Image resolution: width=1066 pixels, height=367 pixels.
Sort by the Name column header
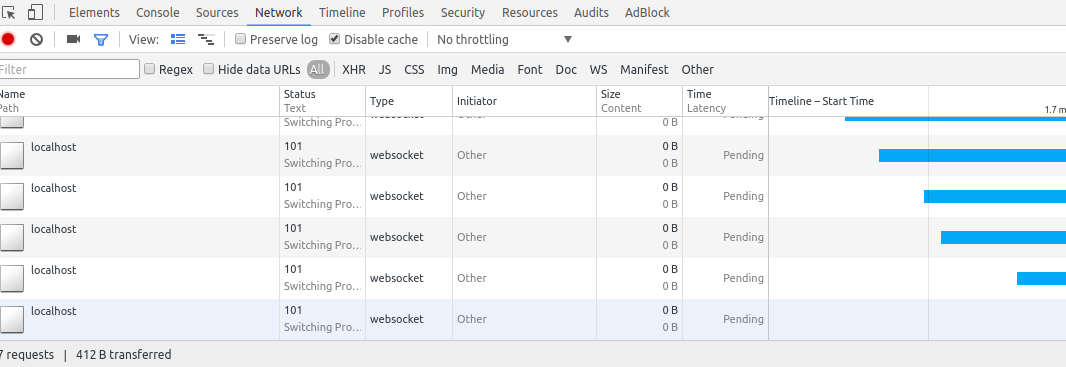139,101
